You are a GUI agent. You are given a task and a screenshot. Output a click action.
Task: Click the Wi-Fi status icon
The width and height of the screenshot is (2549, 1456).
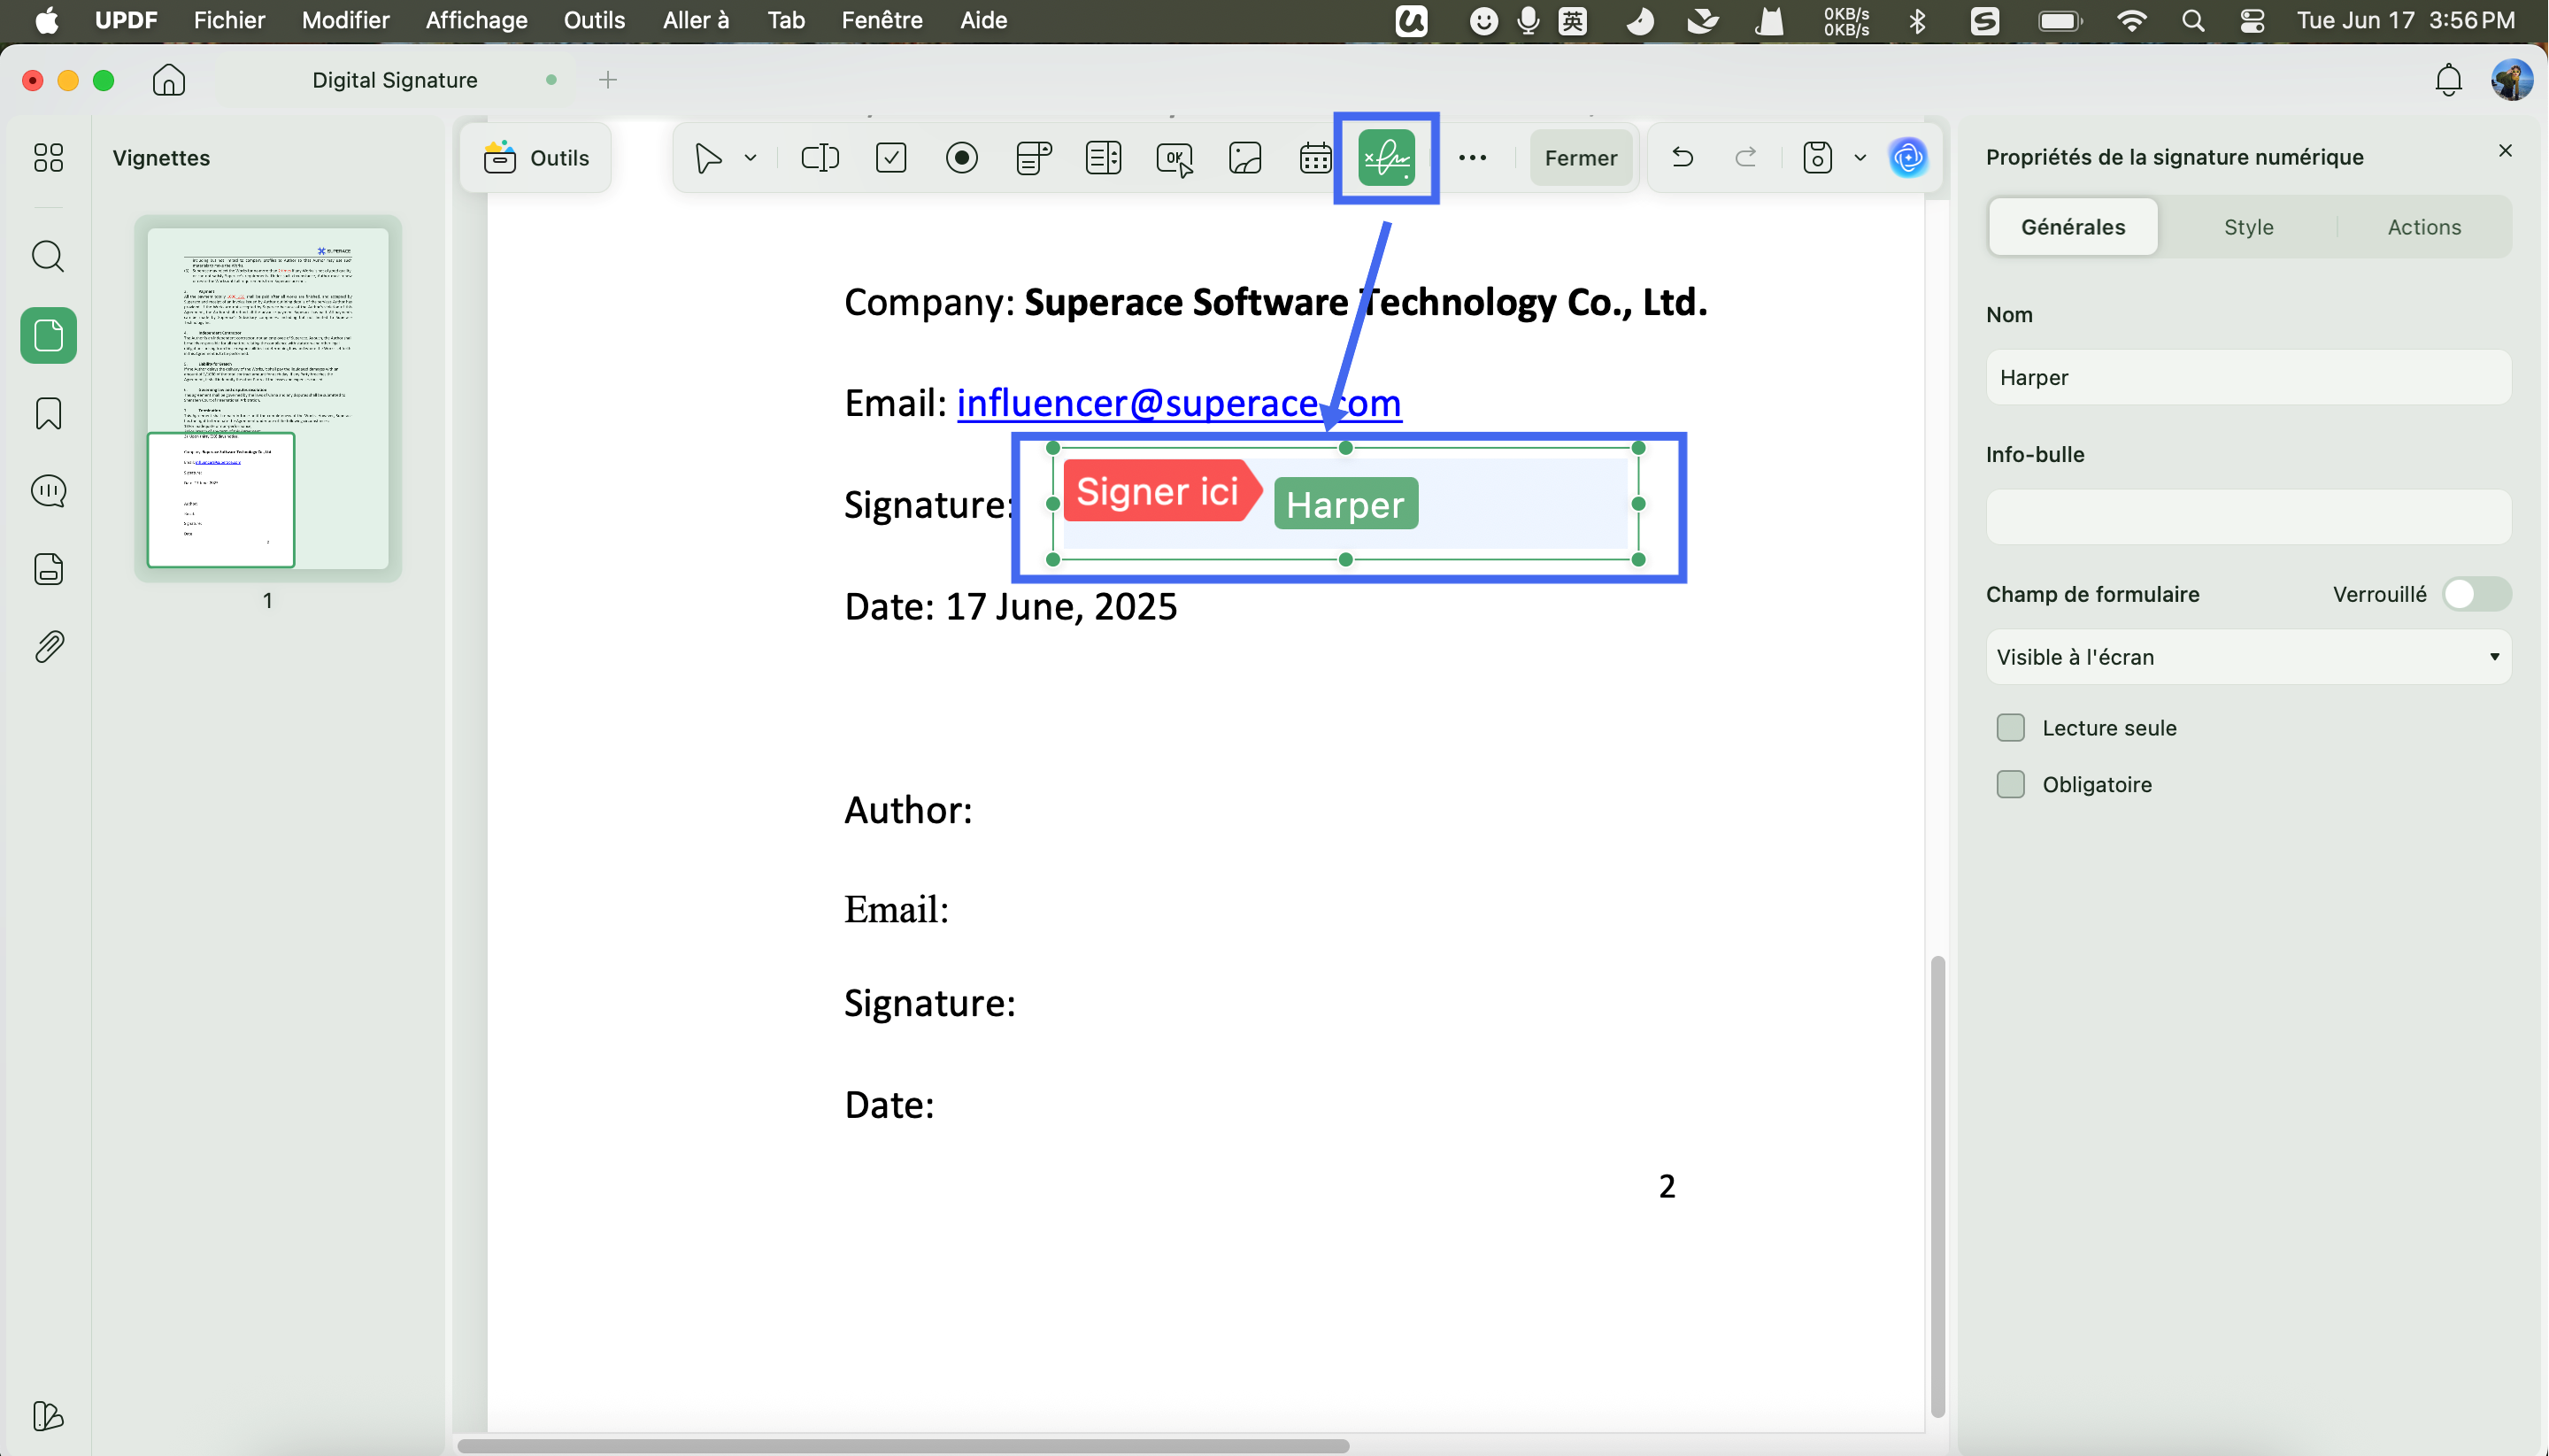pos(2130,20)
